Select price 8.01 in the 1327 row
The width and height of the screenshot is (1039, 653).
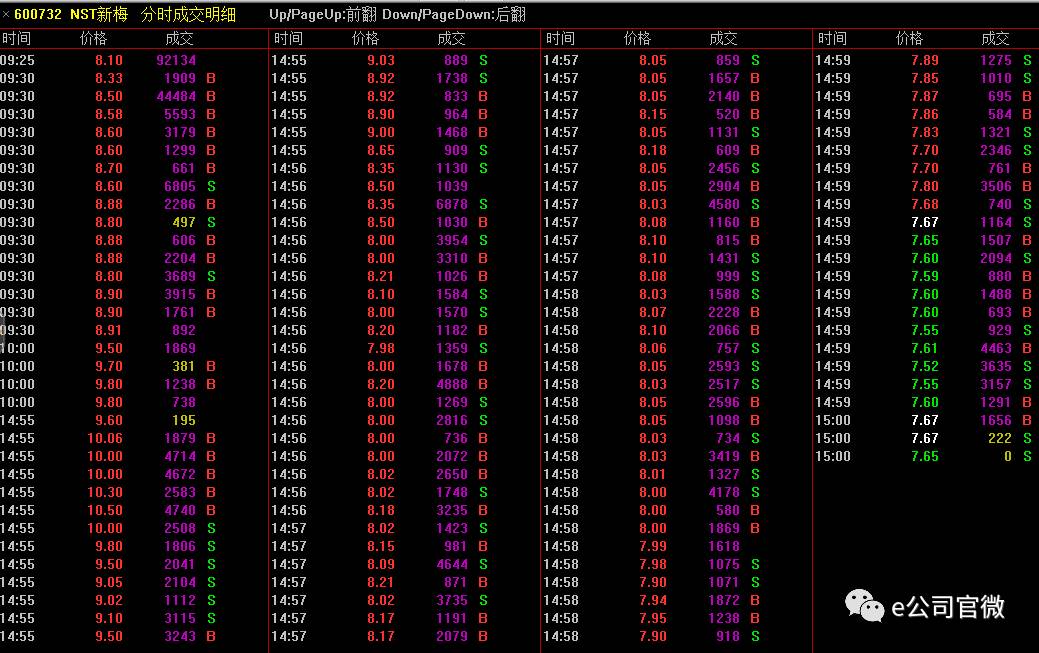coord(653,474)
